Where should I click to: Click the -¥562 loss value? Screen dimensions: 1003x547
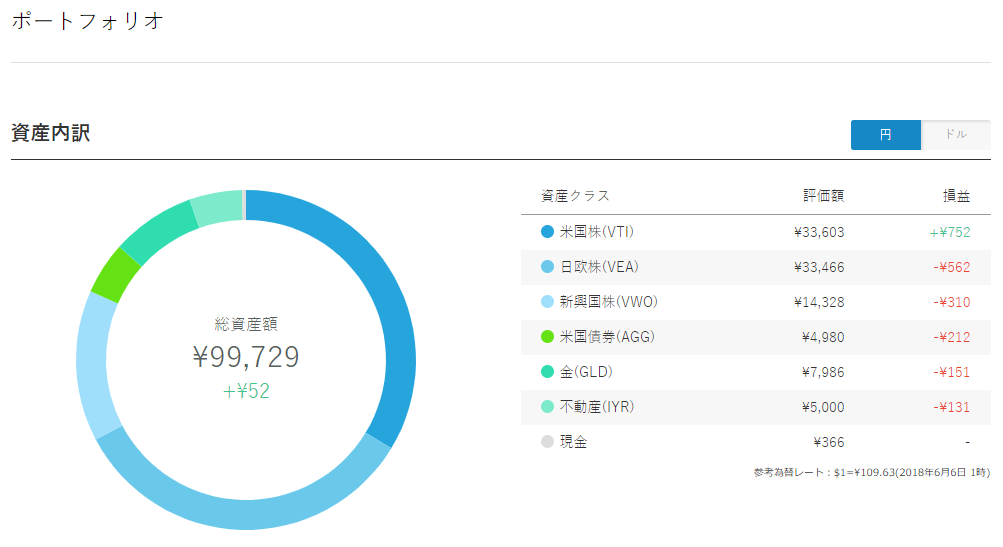952,267
